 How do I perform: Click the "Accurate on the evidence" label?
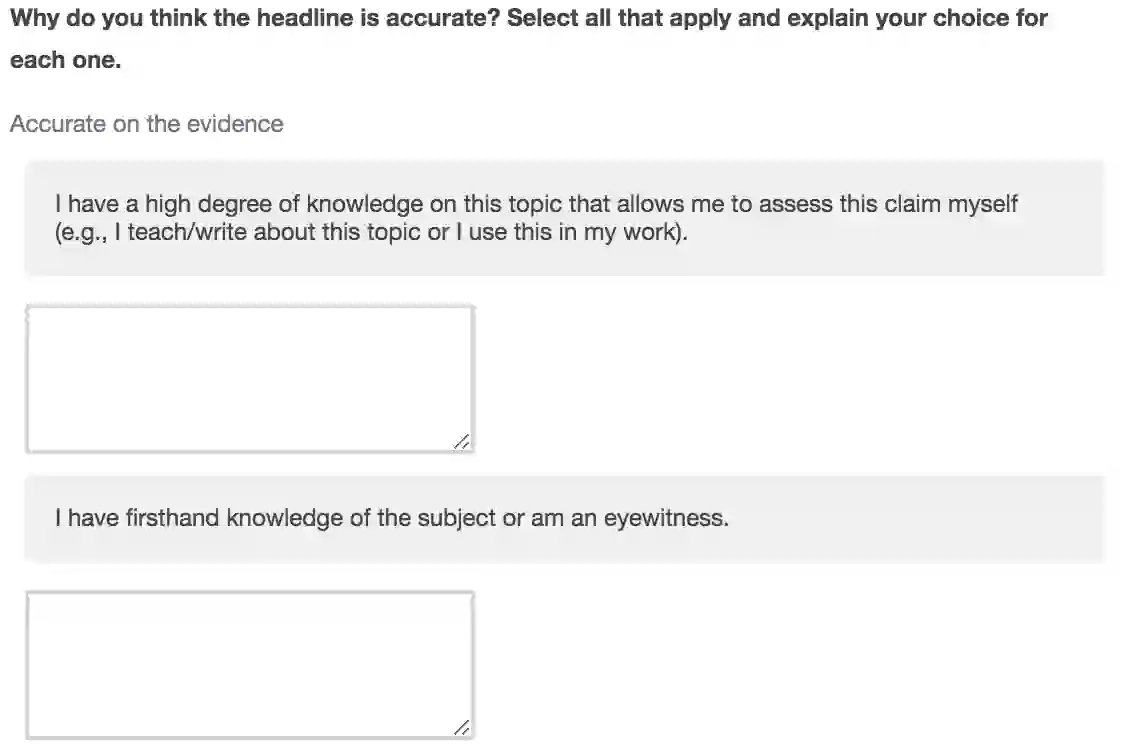click(x=146, y=124)
